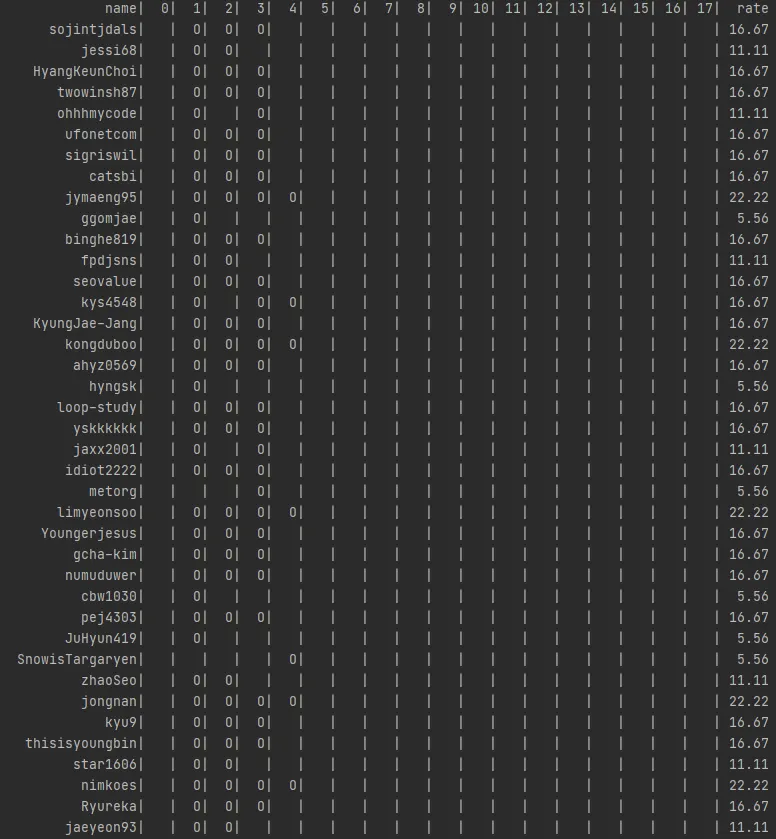Click the column 4 mark for SnowisTargaryen
The image size is (776, 839).
(x=293, y=659)
